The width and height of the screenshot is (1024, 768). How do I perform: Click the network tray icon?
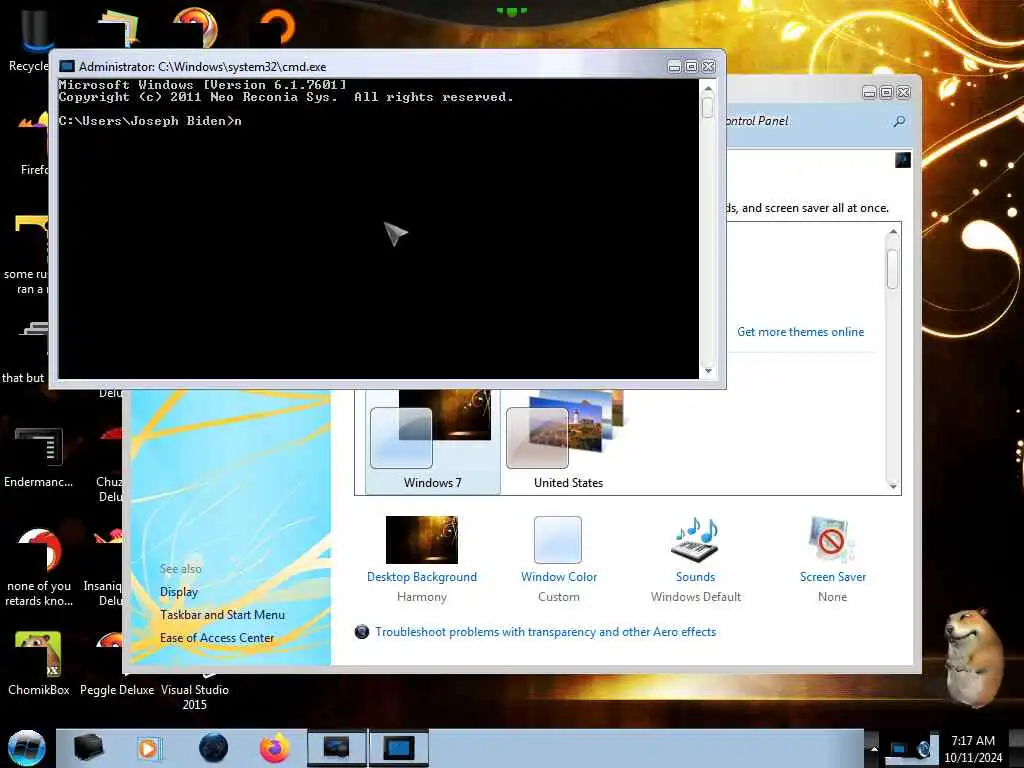tap(899, 748)
